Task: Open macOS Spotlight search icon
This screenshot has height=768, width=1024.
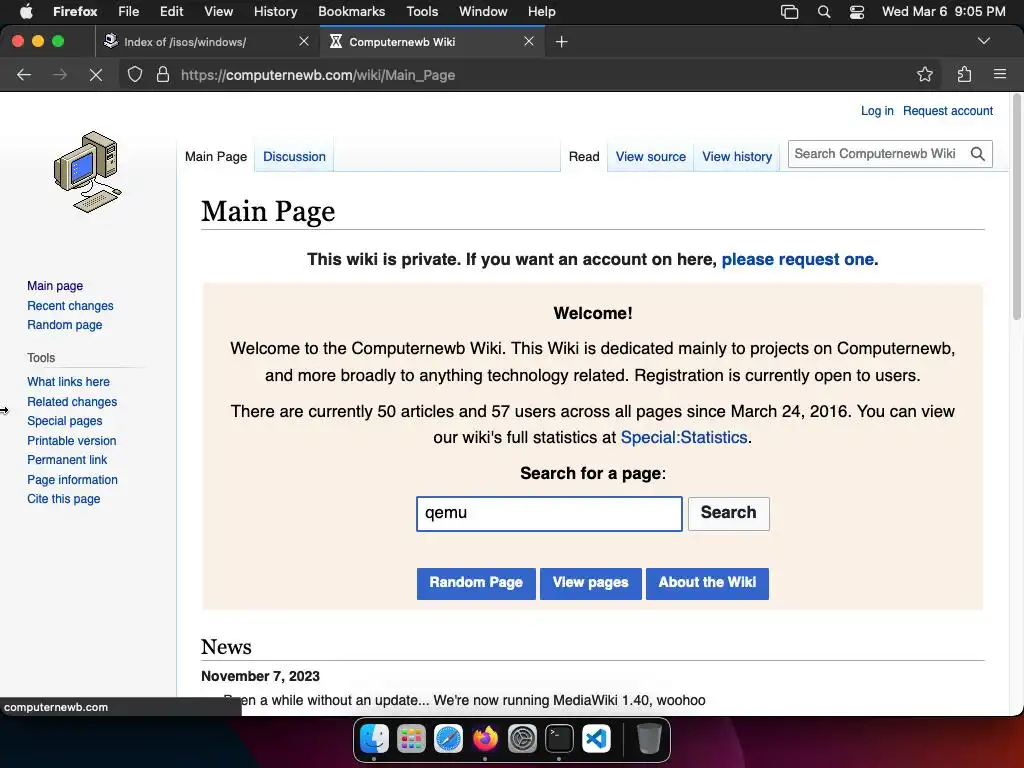Action: tap(824, 12)
